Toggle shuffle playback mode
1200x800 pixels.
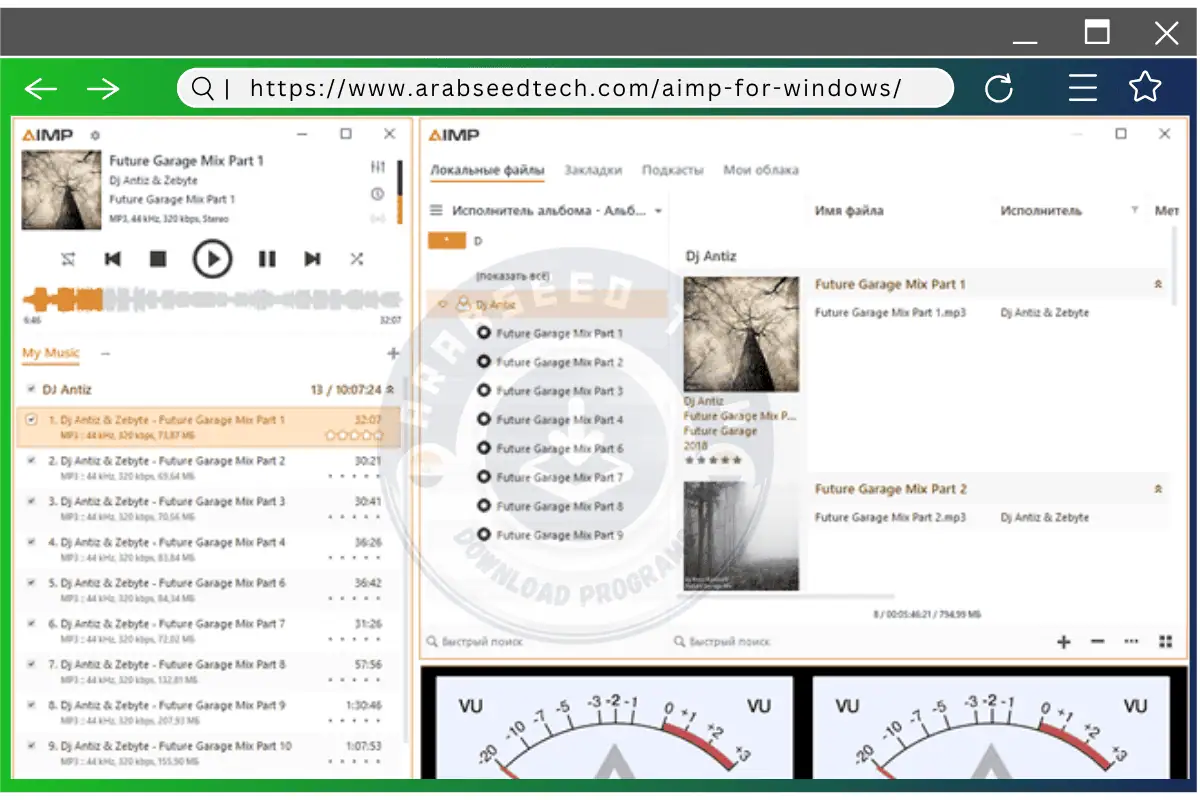(x=356, y=258)
